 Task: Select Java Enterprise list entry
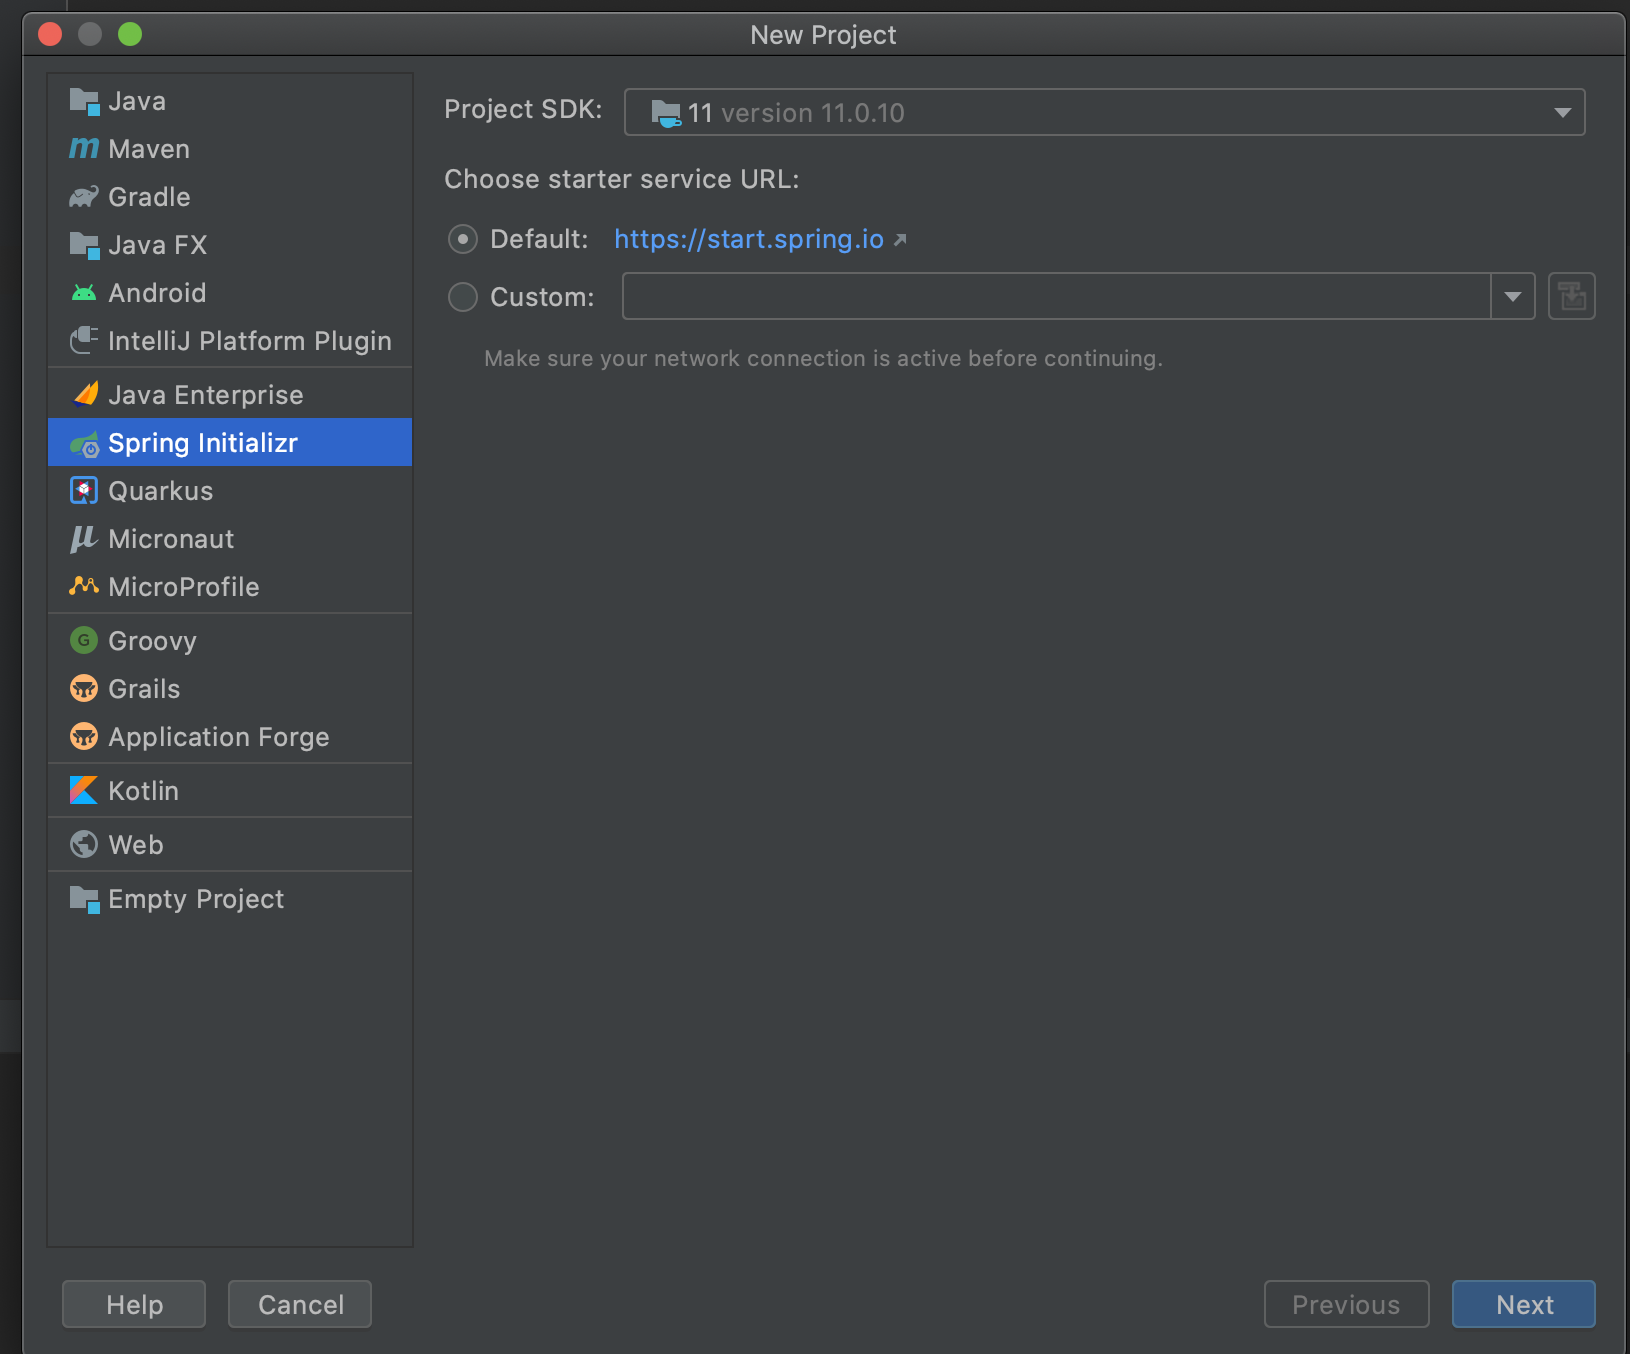230,395
